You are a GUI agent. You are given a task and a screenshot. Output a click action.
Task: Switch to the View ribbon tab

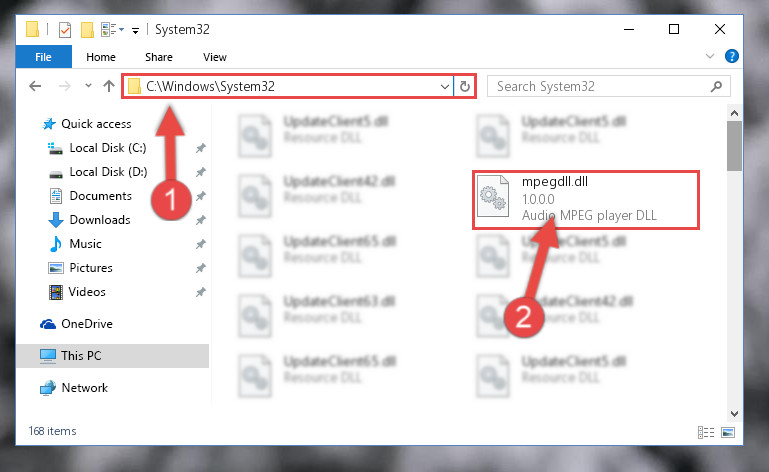215,57
